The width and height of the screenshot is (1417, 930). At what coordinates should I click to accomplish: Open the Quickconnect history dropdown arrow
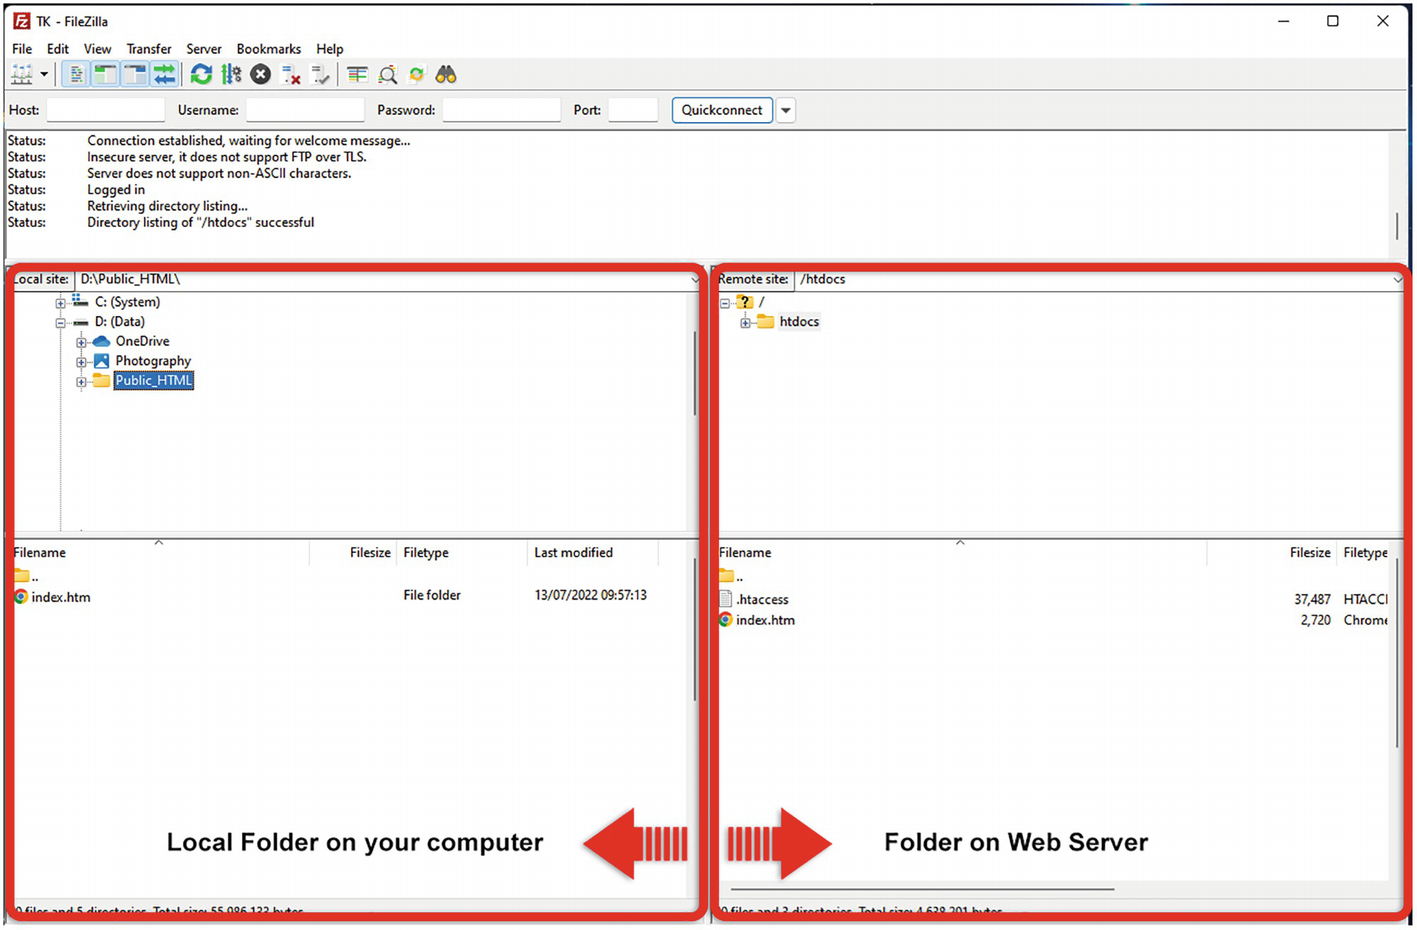point(786,111)
